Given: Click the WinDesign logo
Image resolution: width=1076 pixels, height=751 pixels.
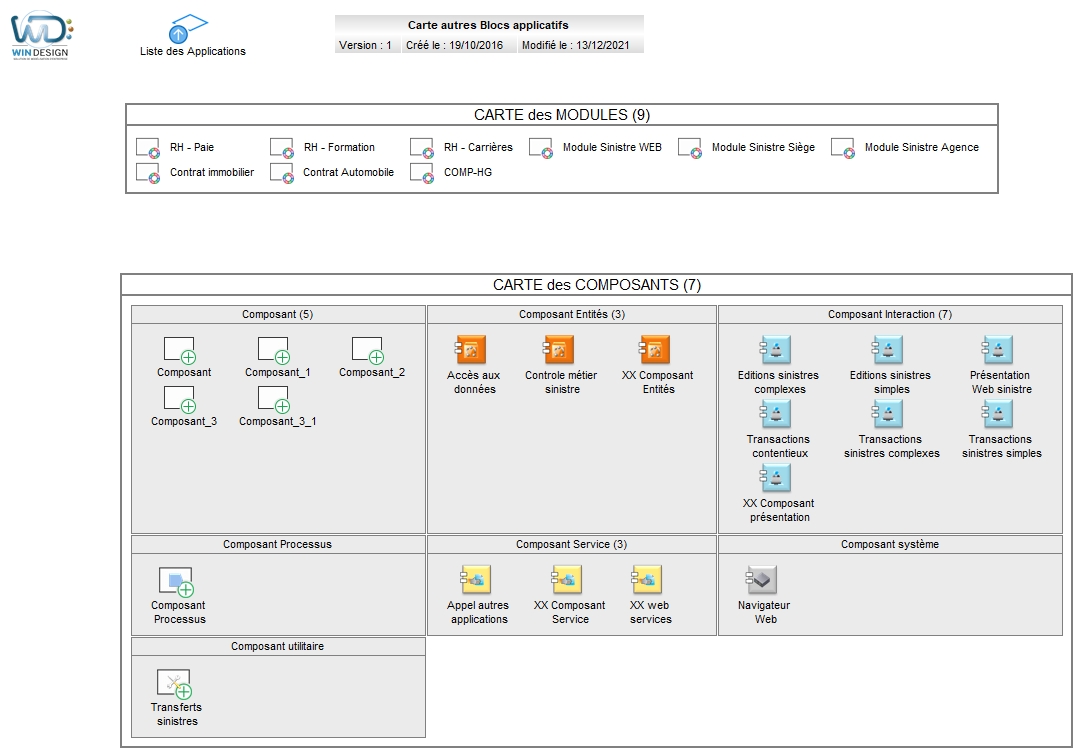Looking at the screenshot, I should [x=41, y=35].
